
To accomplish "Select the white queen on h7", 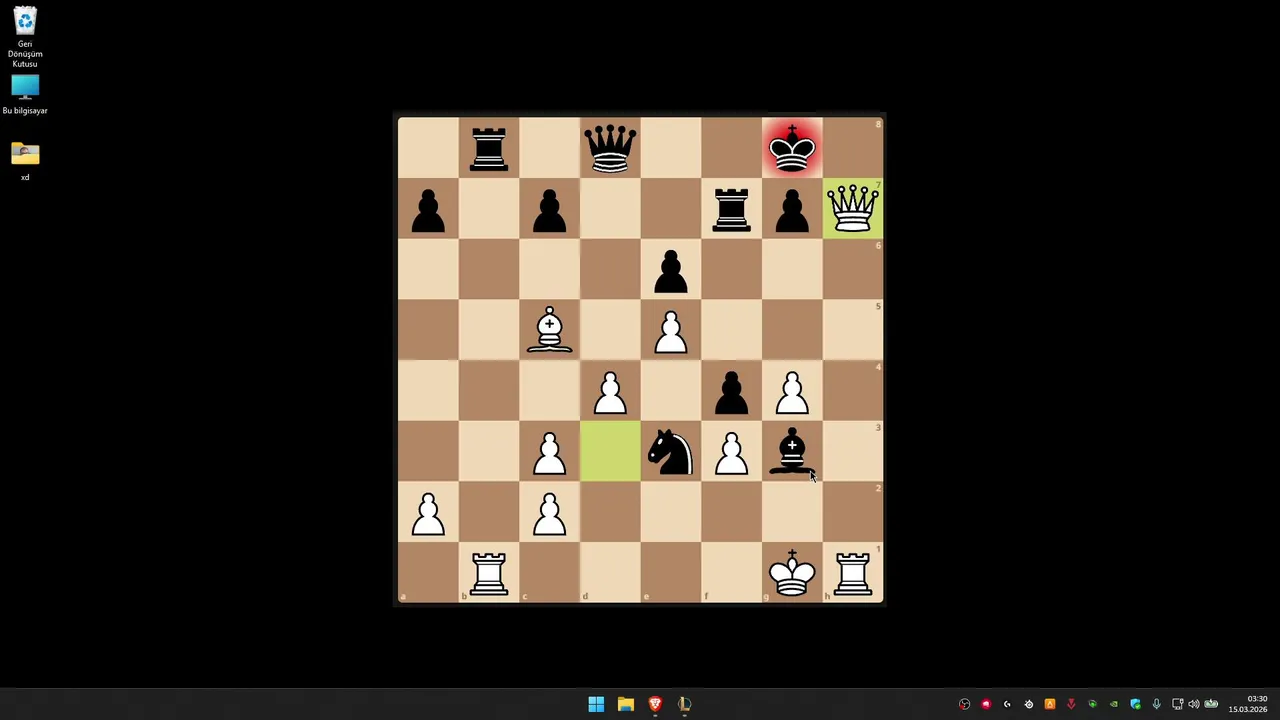I will tap(853, 209).
